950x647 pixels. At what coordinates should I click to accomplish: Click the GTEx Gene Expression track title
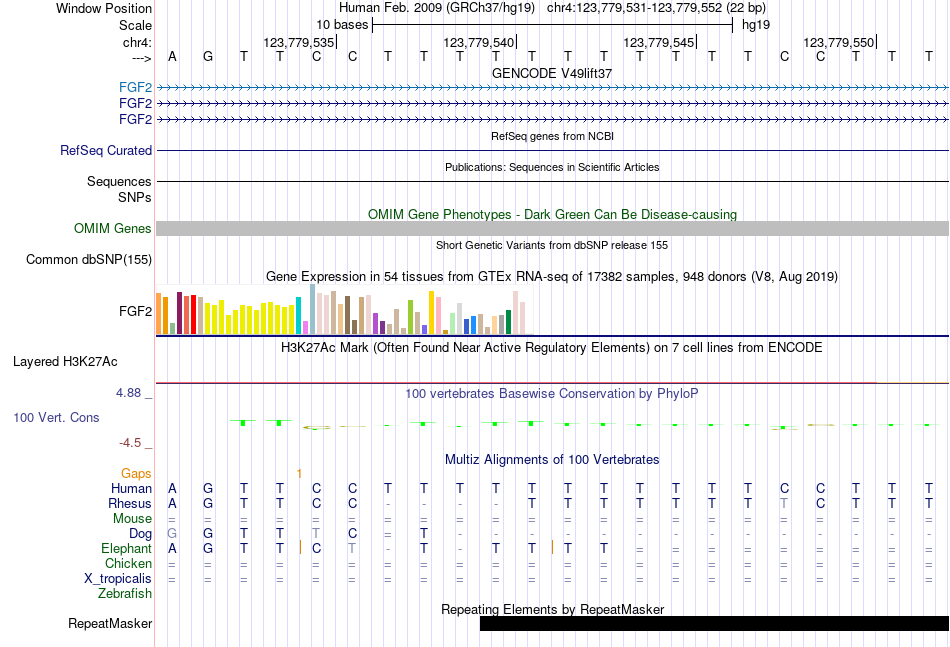(552, 277)
